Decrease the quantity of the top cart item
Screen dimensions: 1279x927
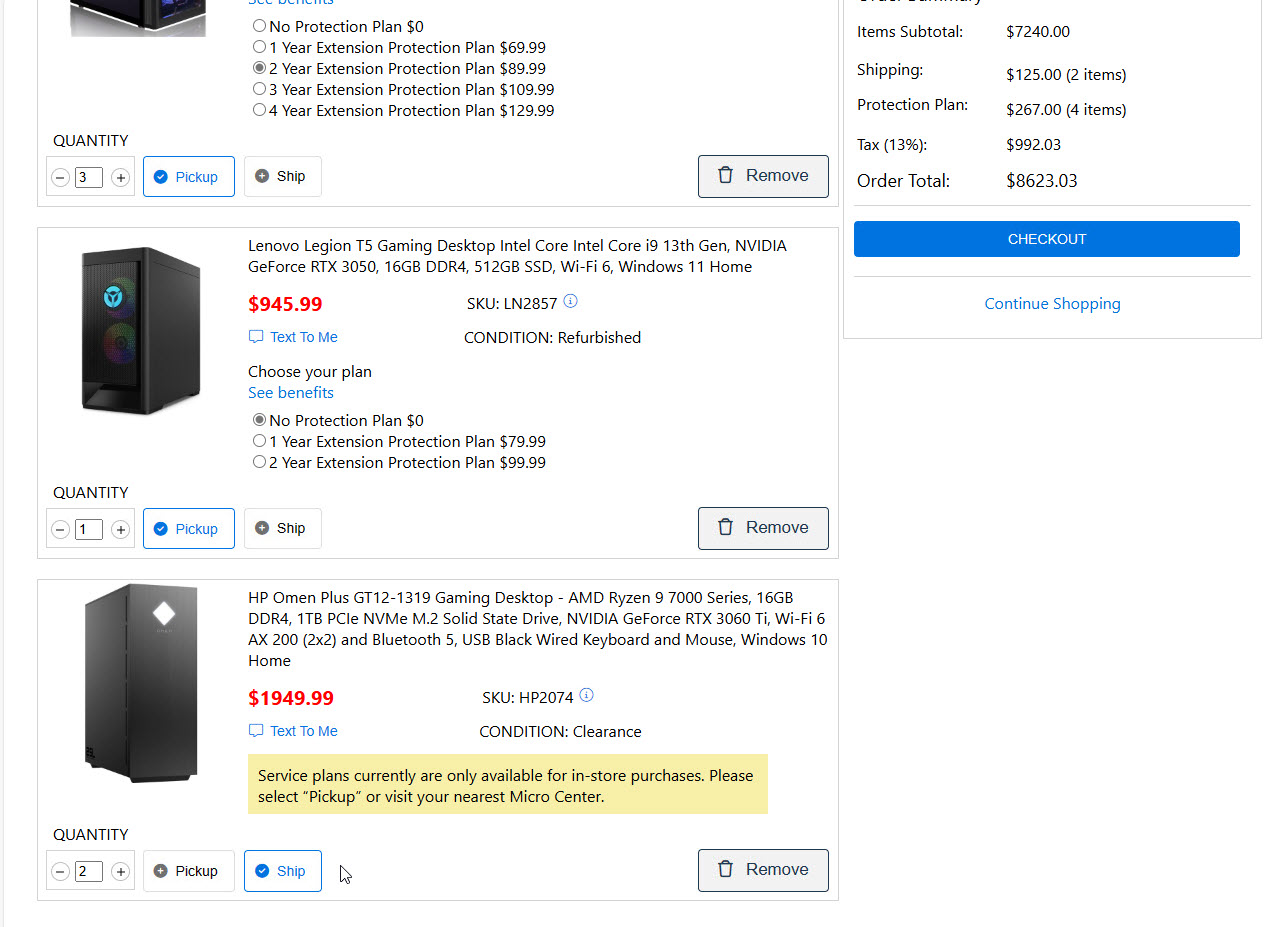60,178
